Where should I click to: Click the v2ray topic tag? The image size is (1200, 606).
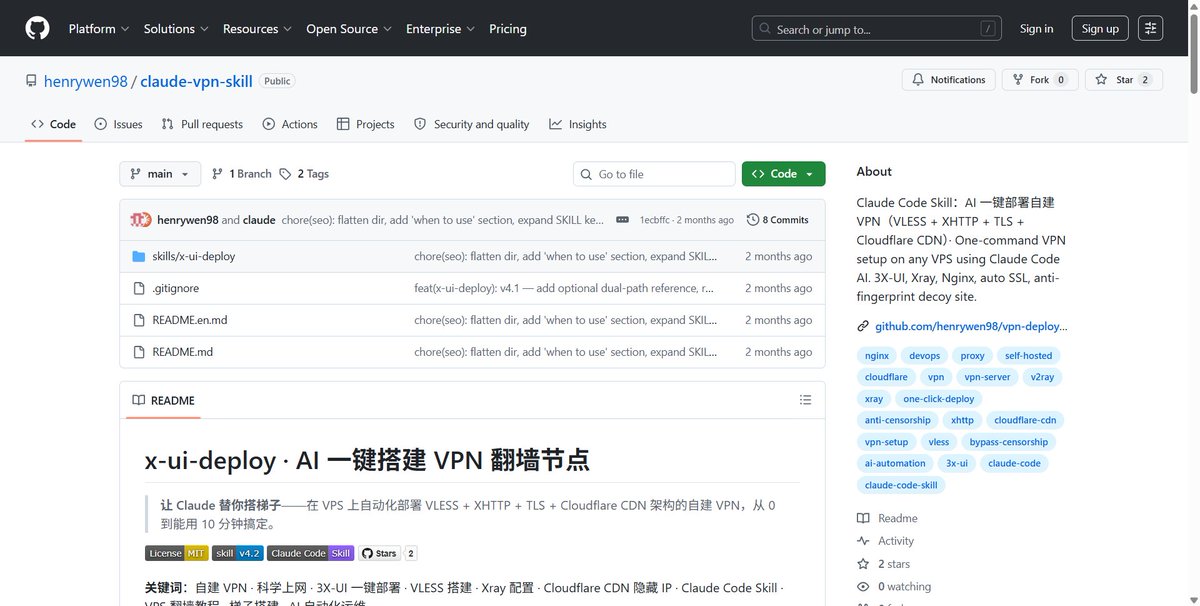coord(1042,377)
